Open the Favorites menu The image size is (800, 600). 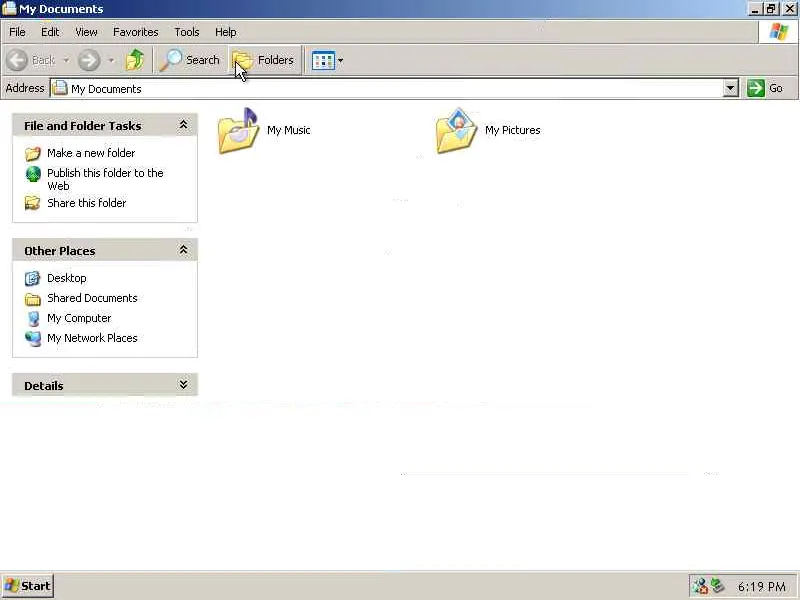[136, 32]
